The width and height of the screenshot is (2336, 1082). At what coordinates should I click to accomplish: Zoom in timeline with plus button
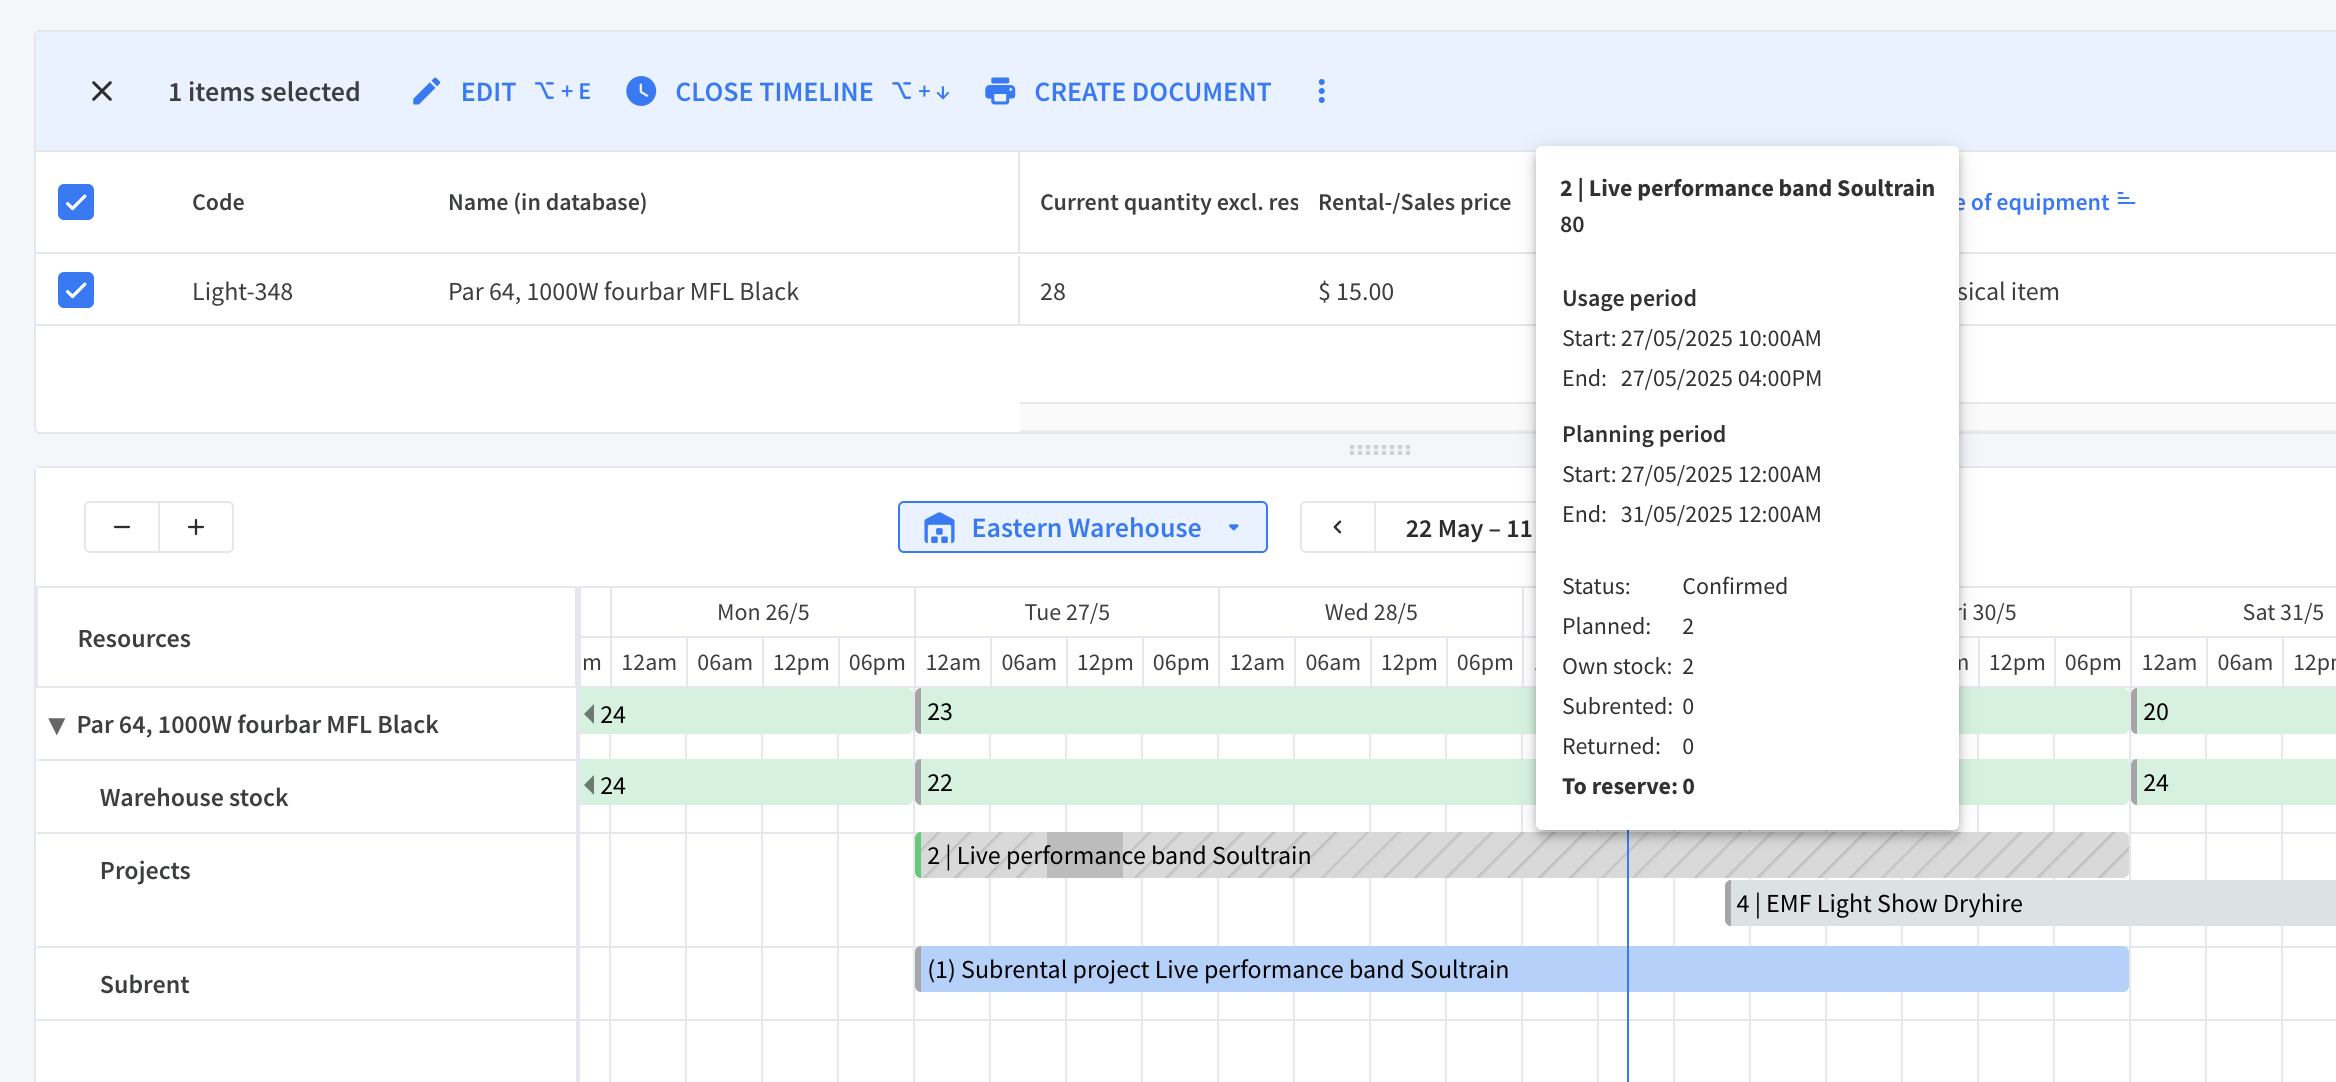click(x=196, y=527)
